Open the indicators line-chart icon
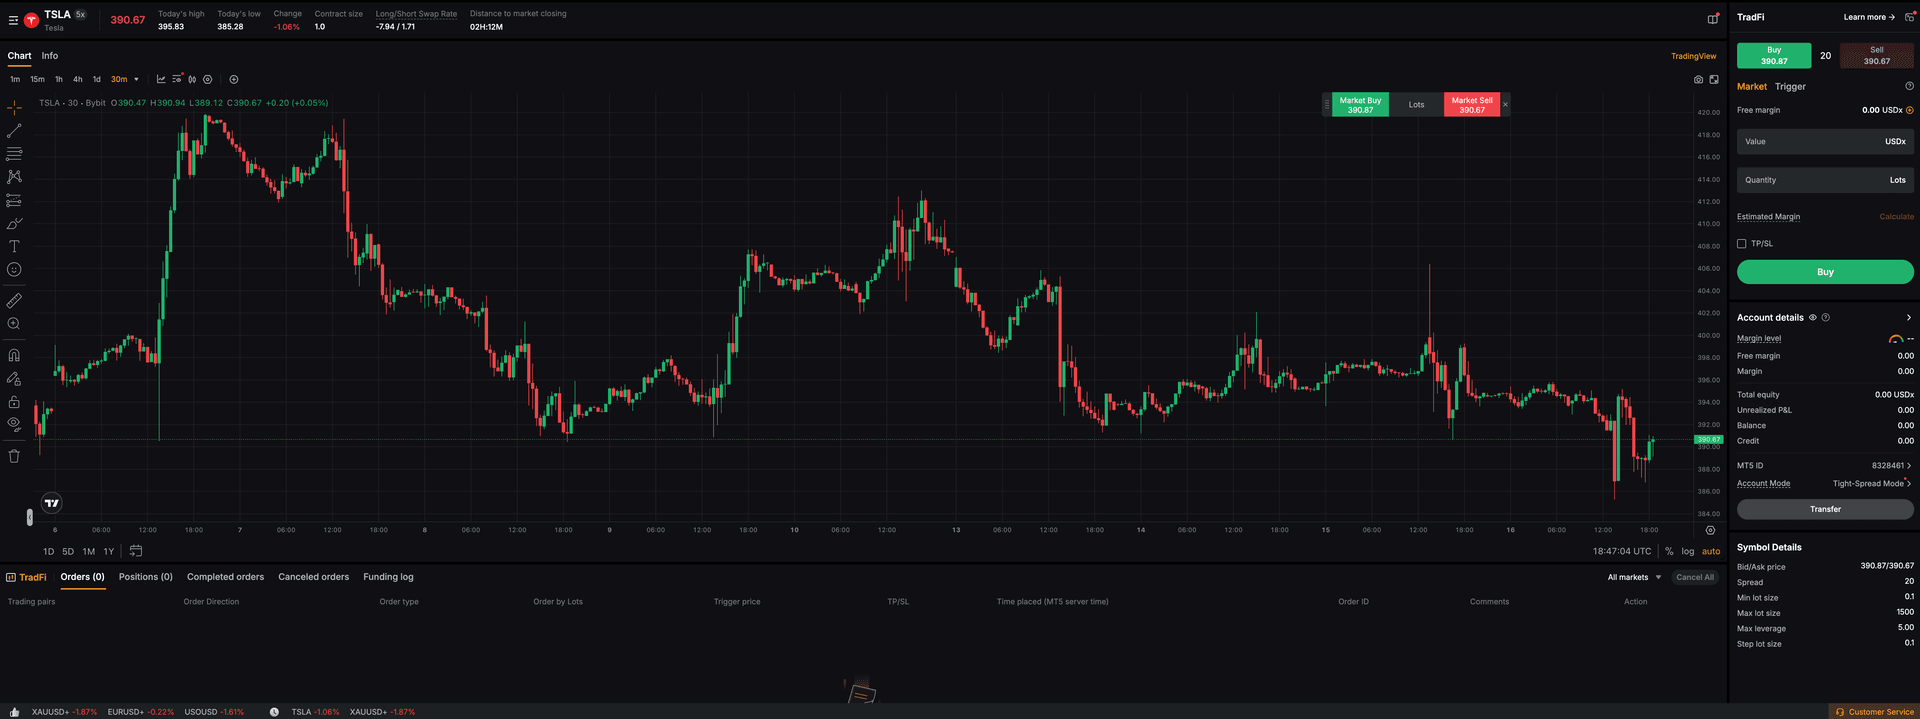The width and height of the screenshot is (1920, 719). 161,79
